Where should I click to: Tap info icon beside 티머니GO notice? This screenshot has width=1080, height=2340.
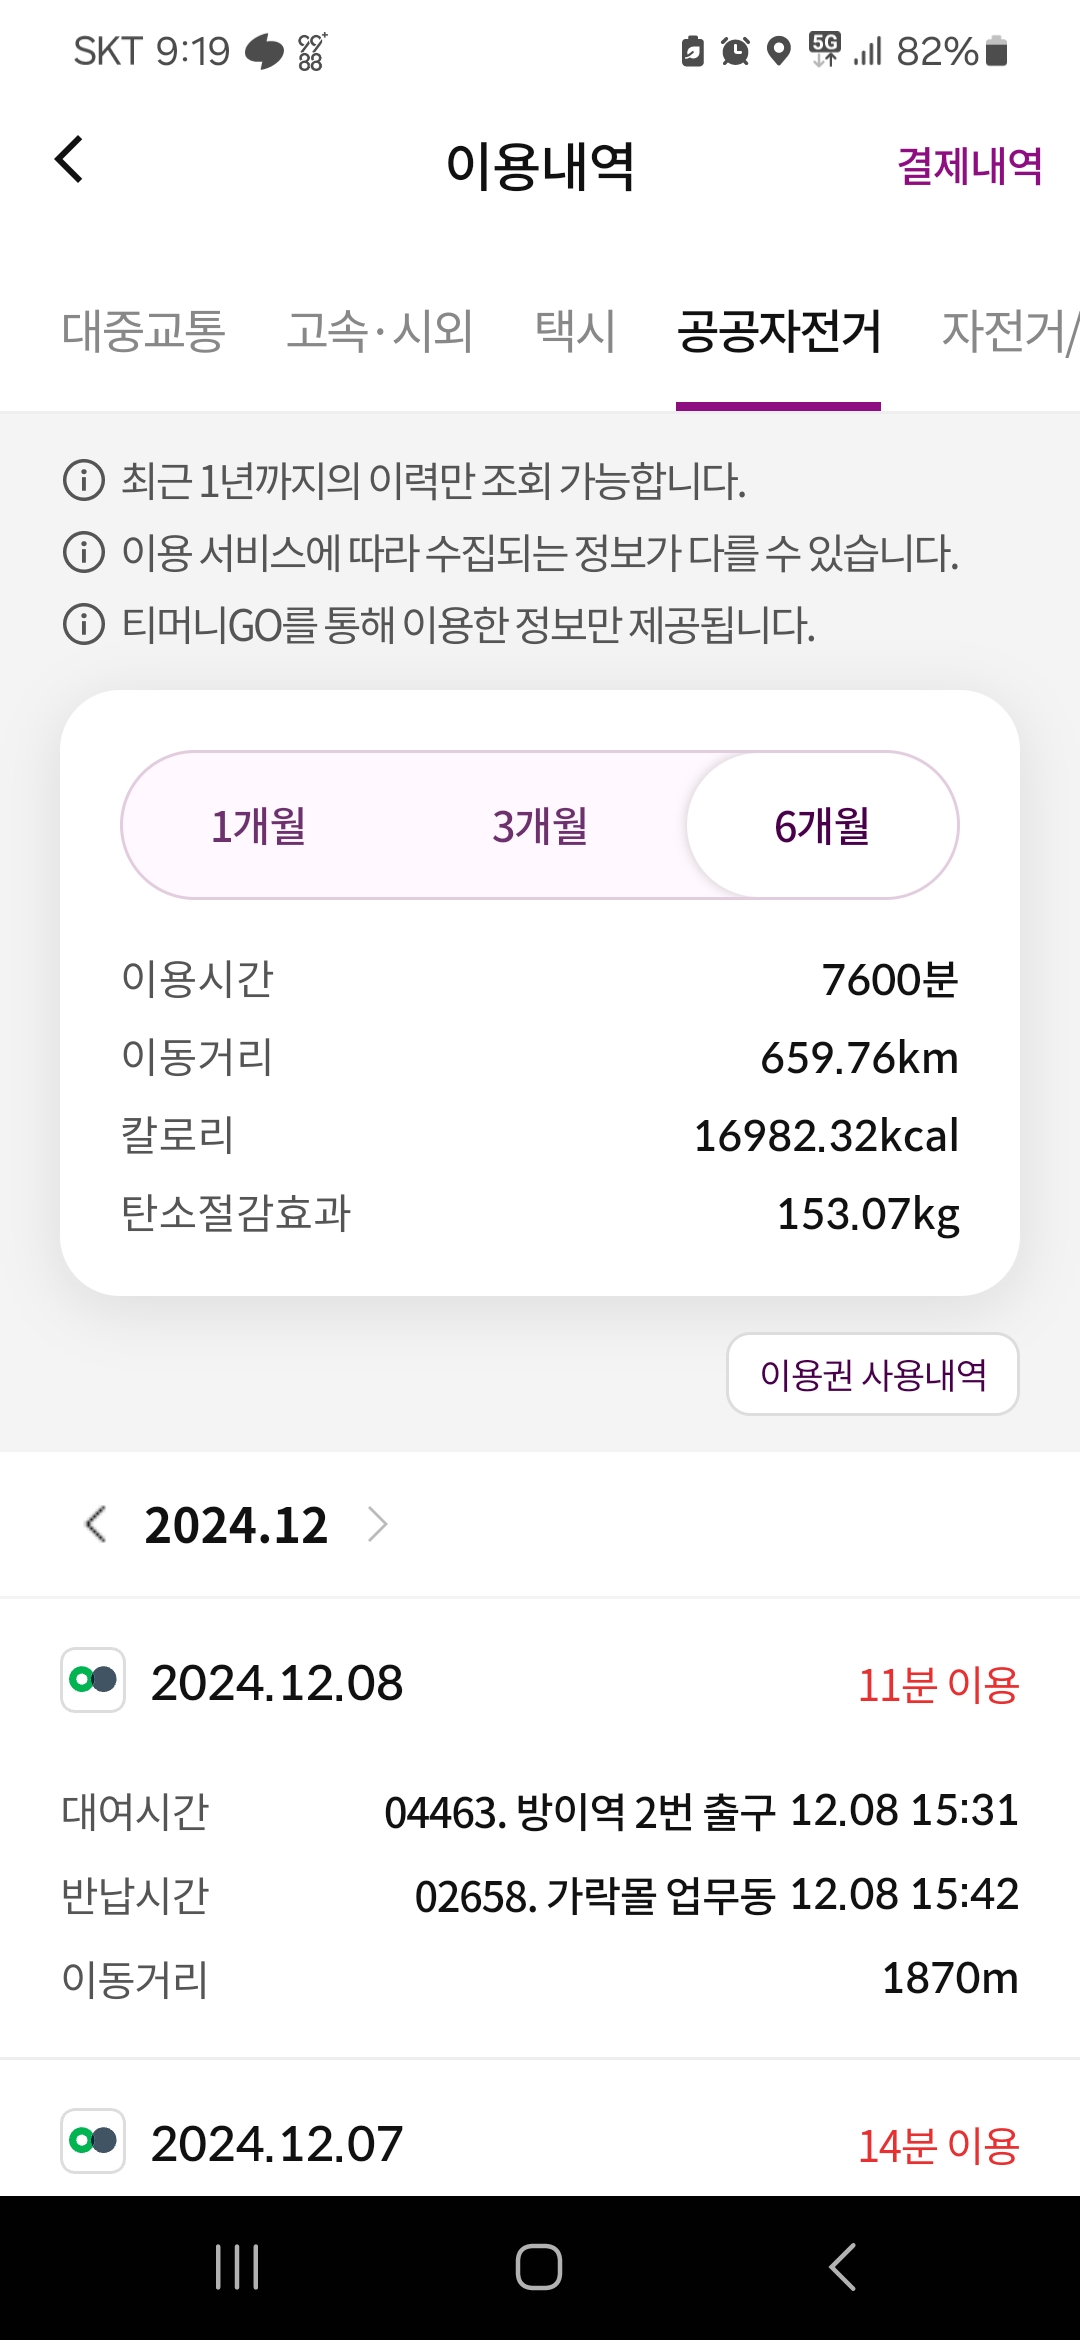click(x=84, y=625)
